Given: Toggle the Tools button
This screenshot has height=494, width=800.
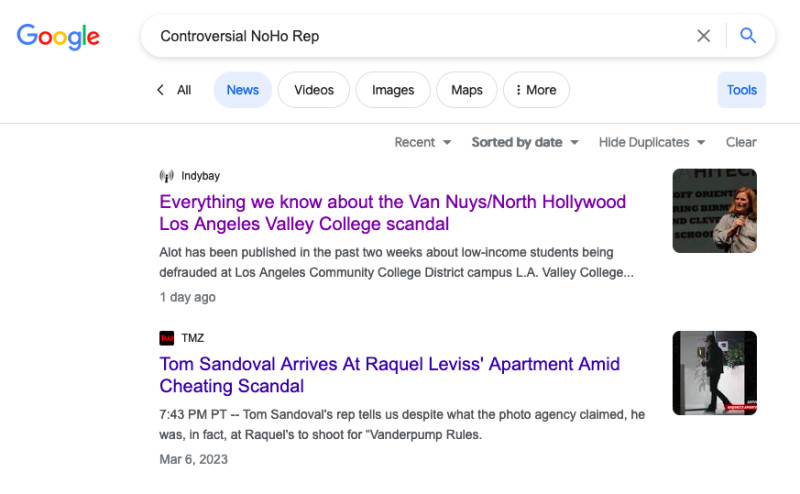Looking at the screenshot, I should point(741,90).
